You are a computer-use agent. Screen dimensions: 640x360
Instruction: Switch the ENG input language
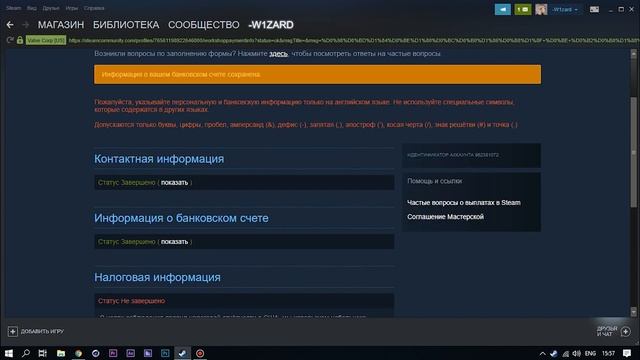590,353
